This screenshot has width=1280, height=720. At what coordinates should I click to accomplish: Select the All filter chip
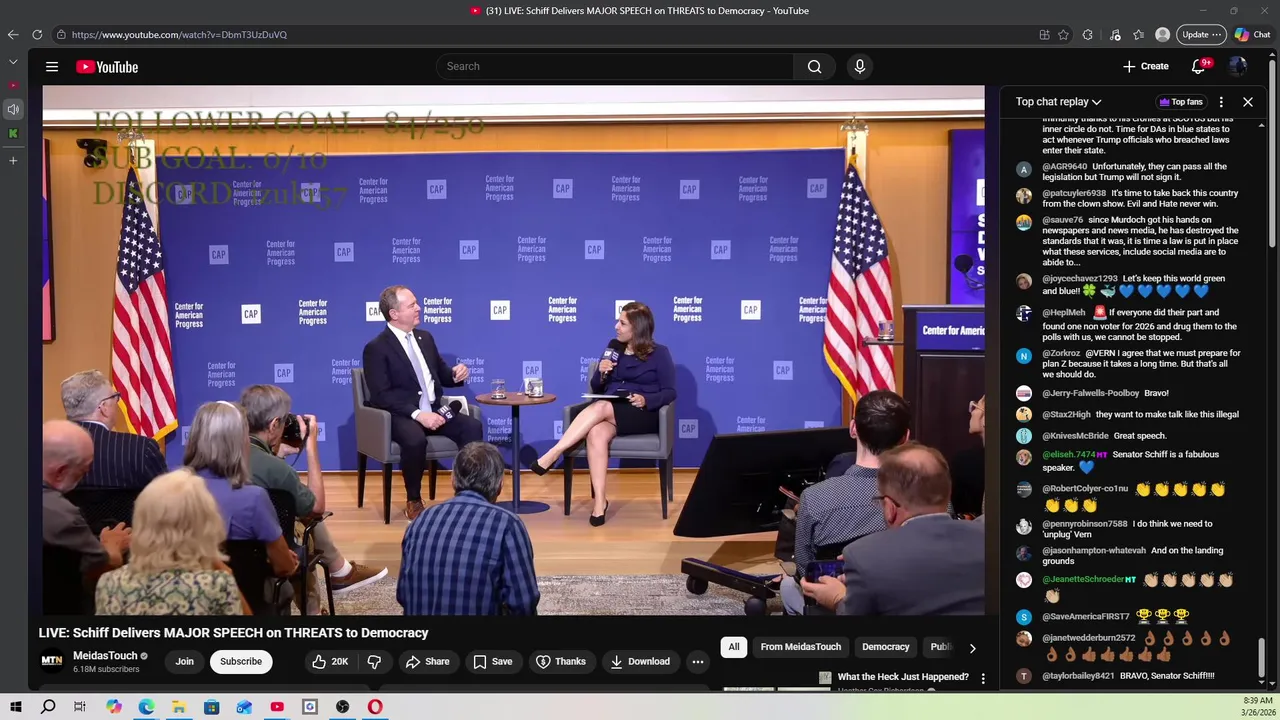(734, 647)
